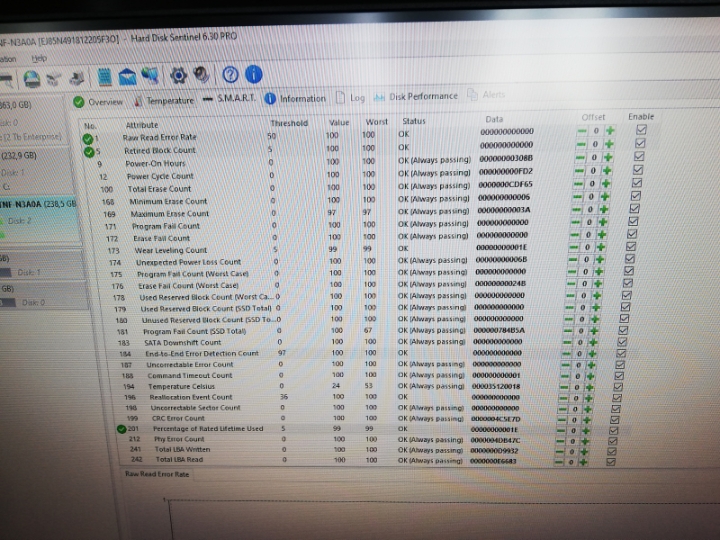
Task: Toggle Enable checkbox for Retired Block Count
Action: tap(640, 143)
